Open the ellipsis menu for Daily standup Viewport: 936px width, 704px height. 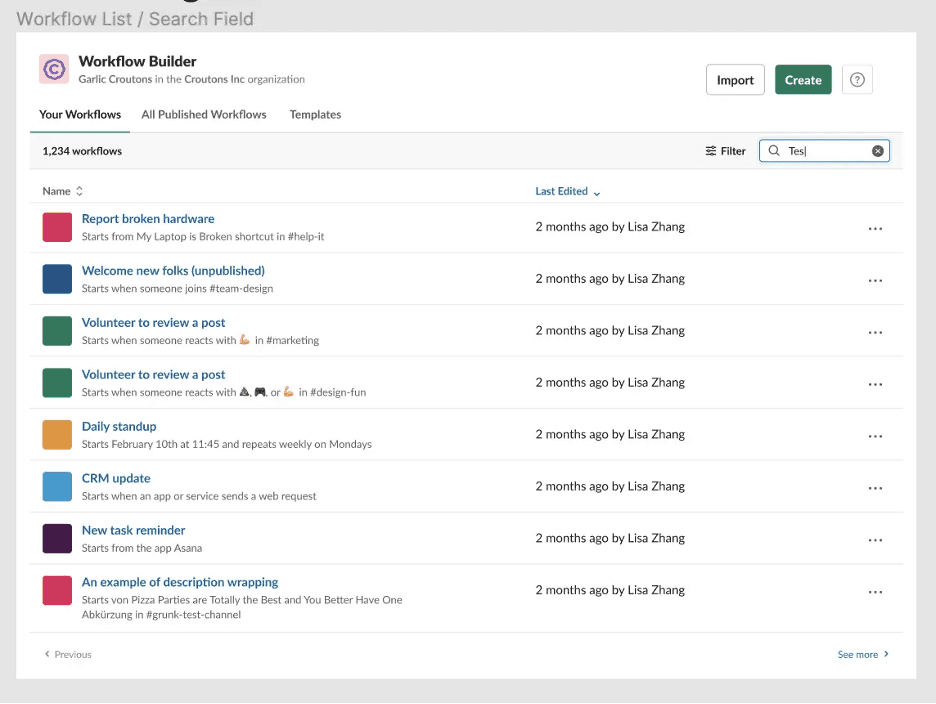[x=875, y=436]
